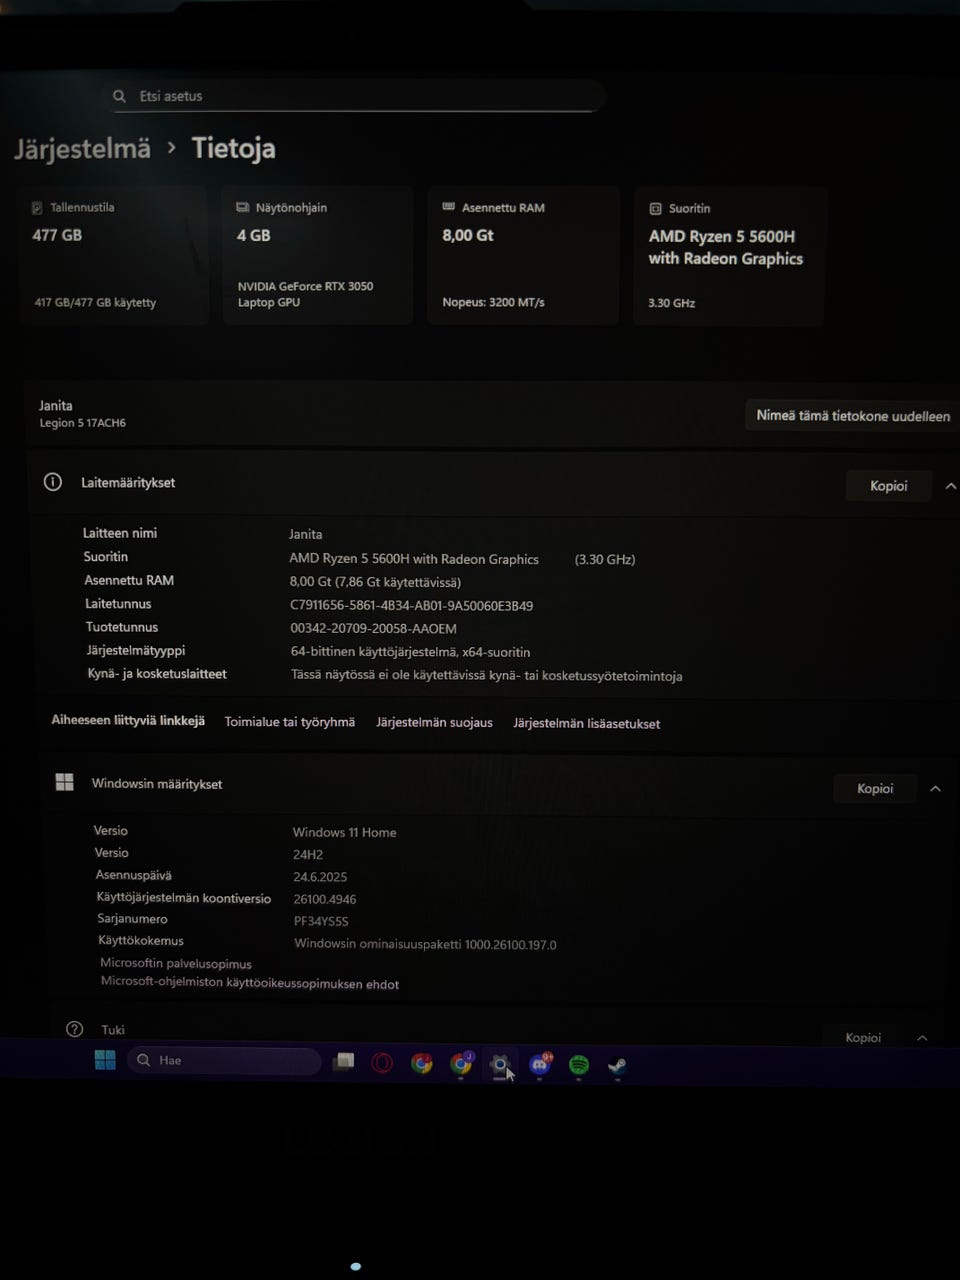Open Järjestelmän suojaus link
Viewport: 960px width, 1280px height.
[x=434, y=723]
